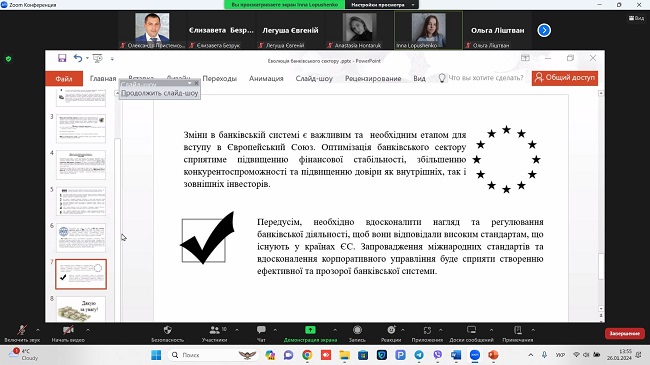Expand audio options arrow next to microphone
Screen dimensions: 650x365
(x=38, y=330)
